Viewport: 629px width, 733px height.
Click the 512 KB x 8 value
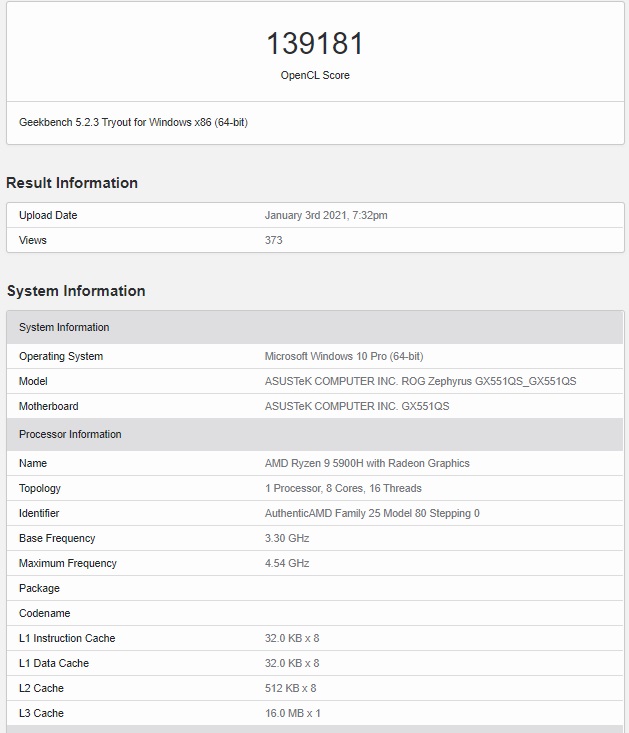[x=291, y=689]
